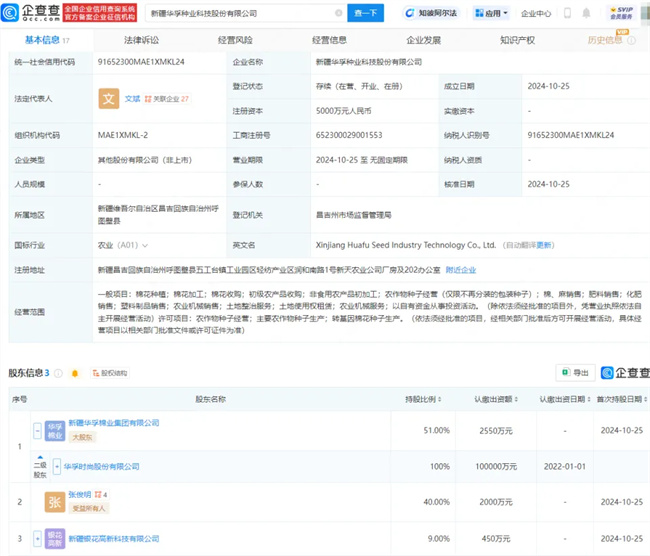Image resolution: width=650 pixels, height=556 pixels.
Task: Open shareholder 新疆华孚棉业集团有限公司 link
Action: [113, 423]
